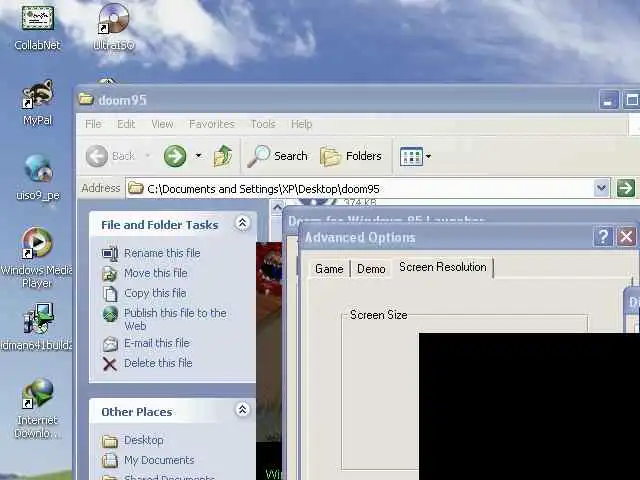Screen dimensions: 640x480
Task: Toggle the Folders pane button
Action: (x=351, y=156)
